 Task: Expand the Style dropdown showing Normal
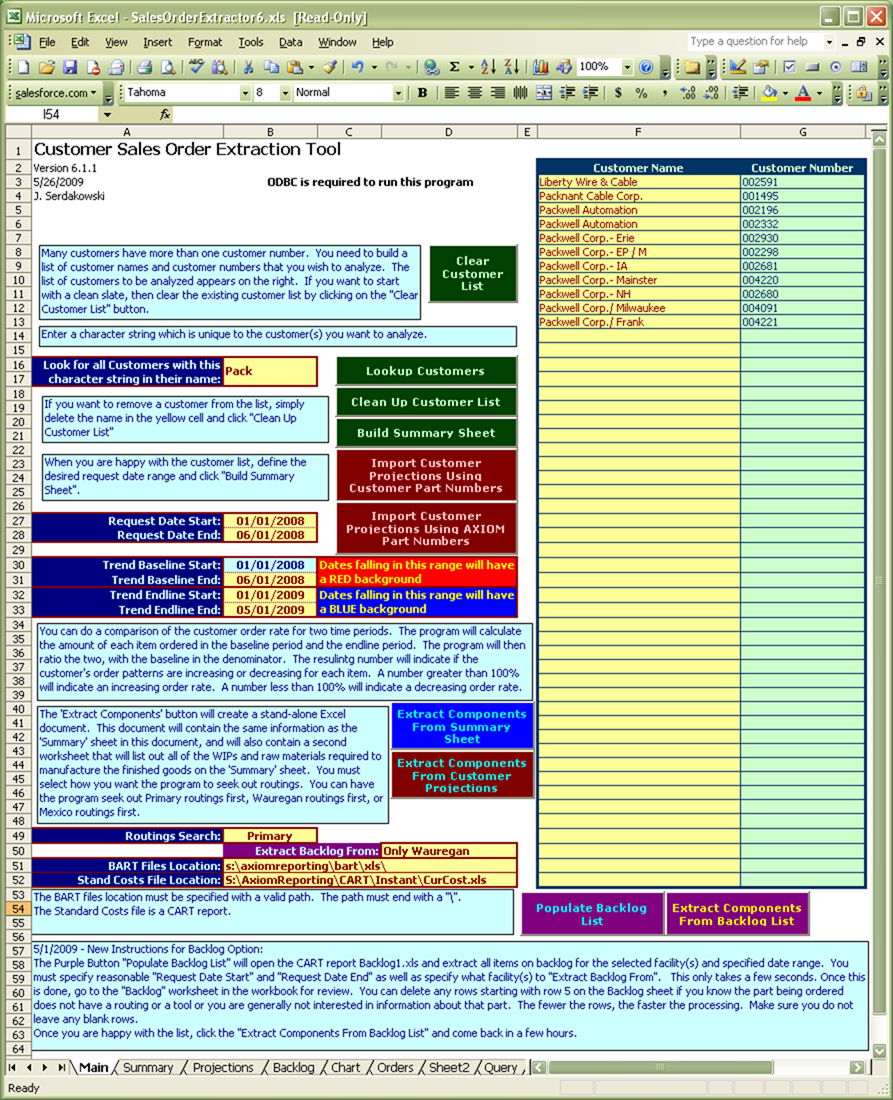click(398, 93)
